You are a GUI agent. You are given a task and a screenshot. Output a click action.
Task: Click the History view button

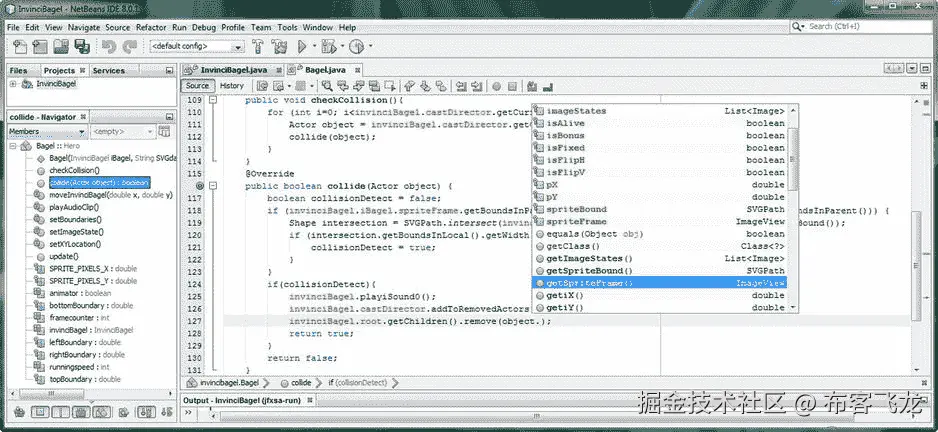point(232,86)
